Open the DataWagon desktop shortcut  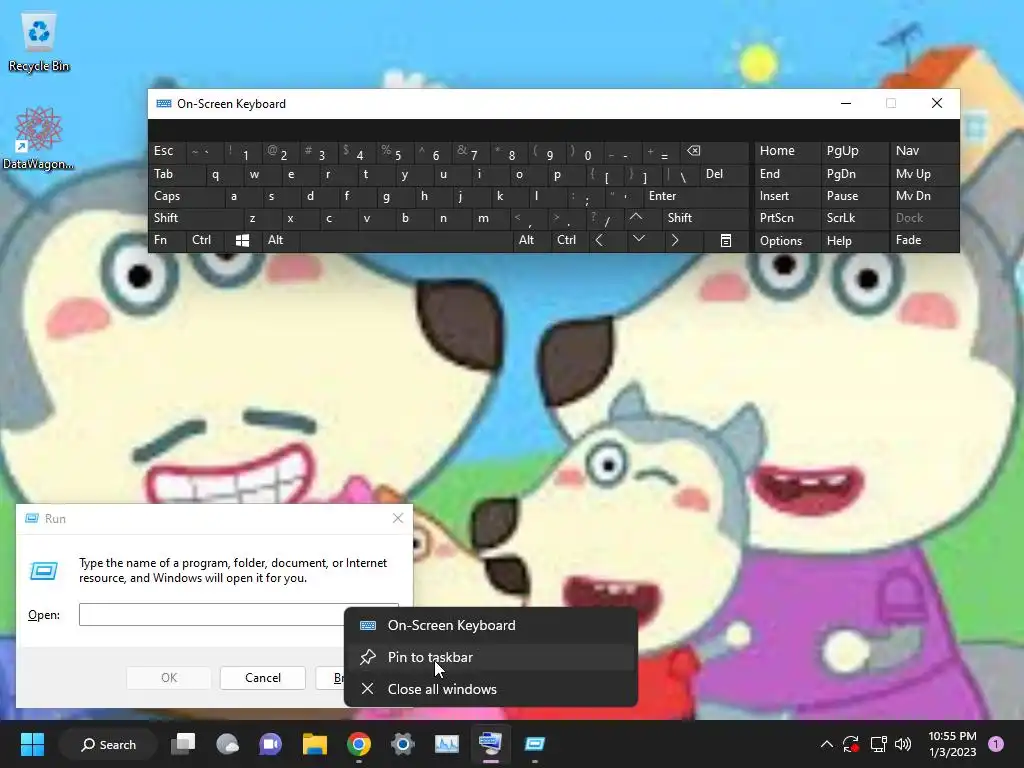(39, 138)
